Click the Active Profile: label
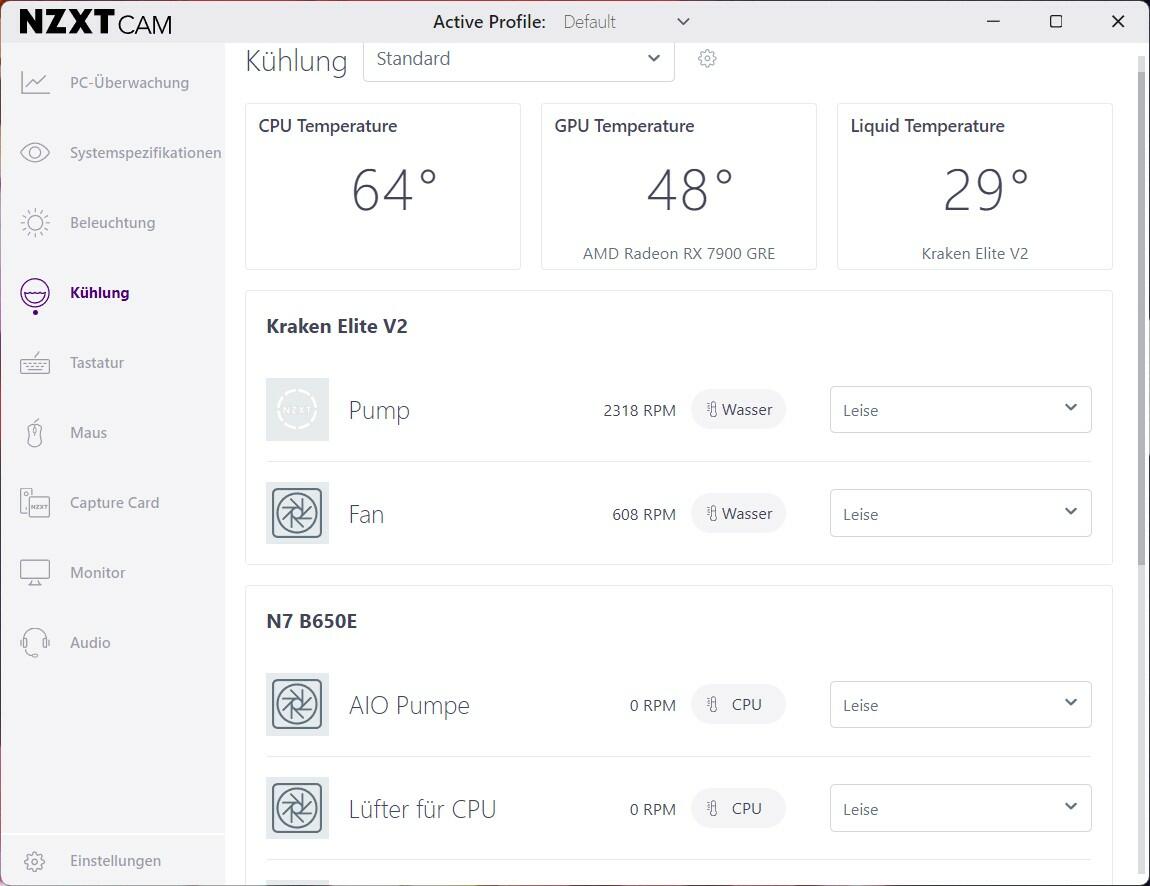 coord(489,22)
